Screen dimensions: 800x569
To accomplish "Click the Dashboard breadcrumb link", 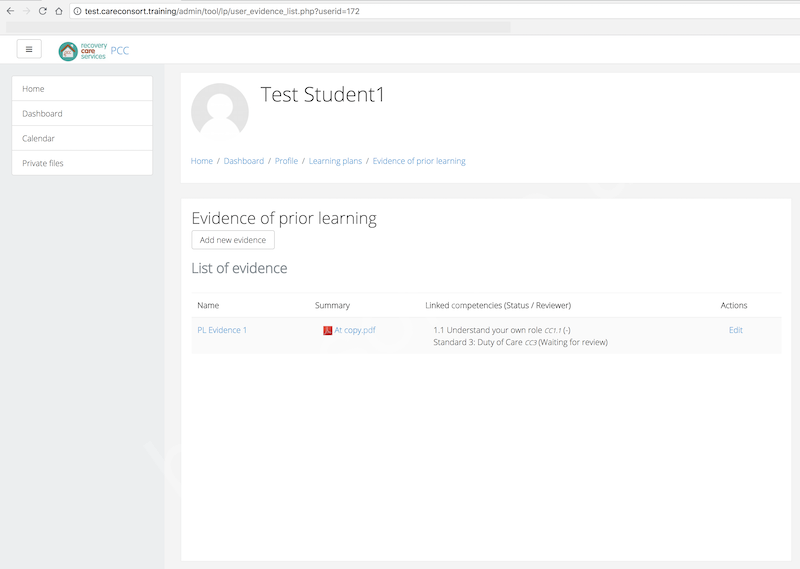I will (244, 161).
